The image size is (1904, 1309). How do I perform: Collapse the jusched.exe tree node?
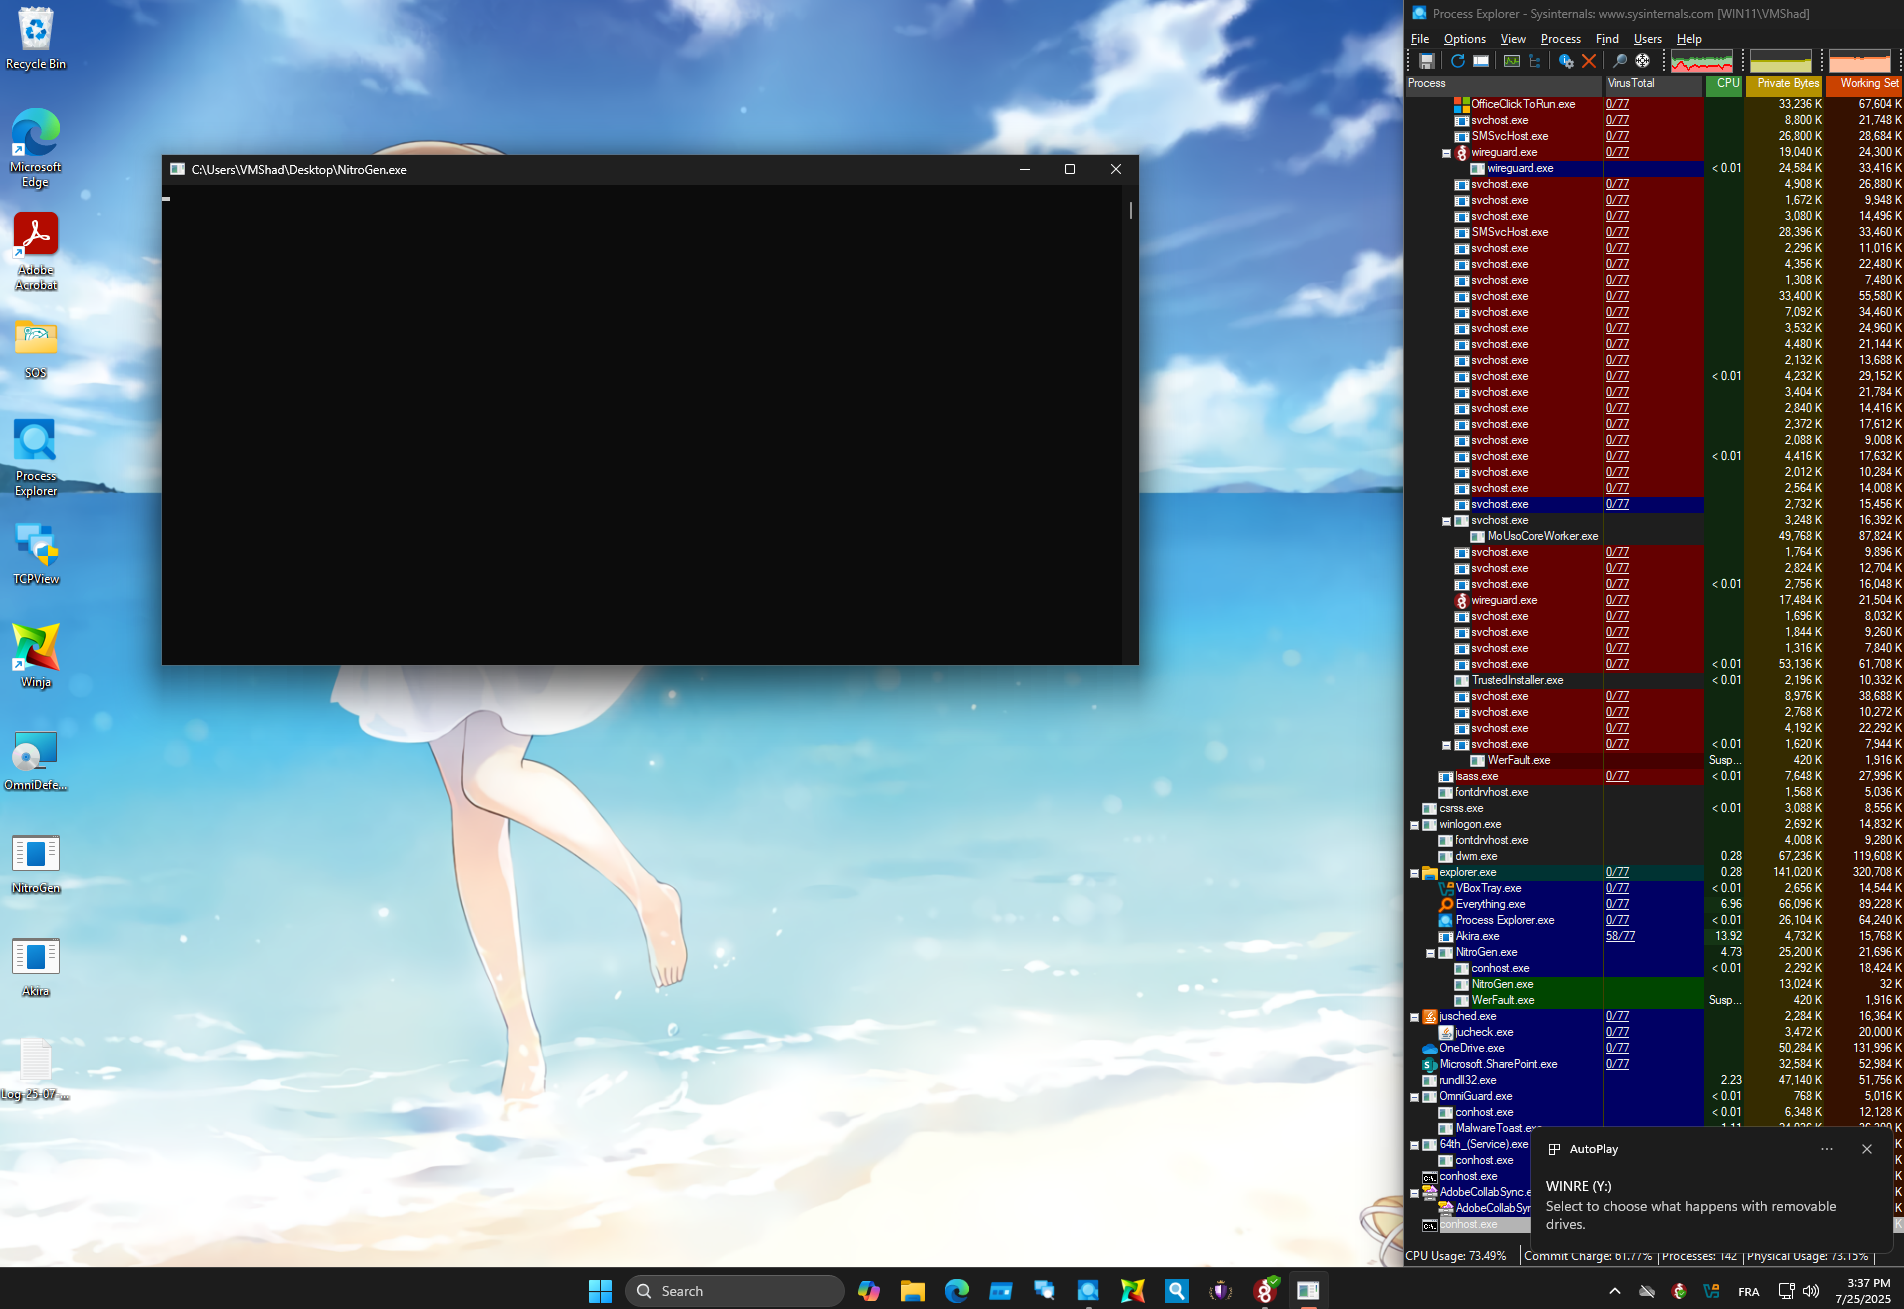1414,1017
